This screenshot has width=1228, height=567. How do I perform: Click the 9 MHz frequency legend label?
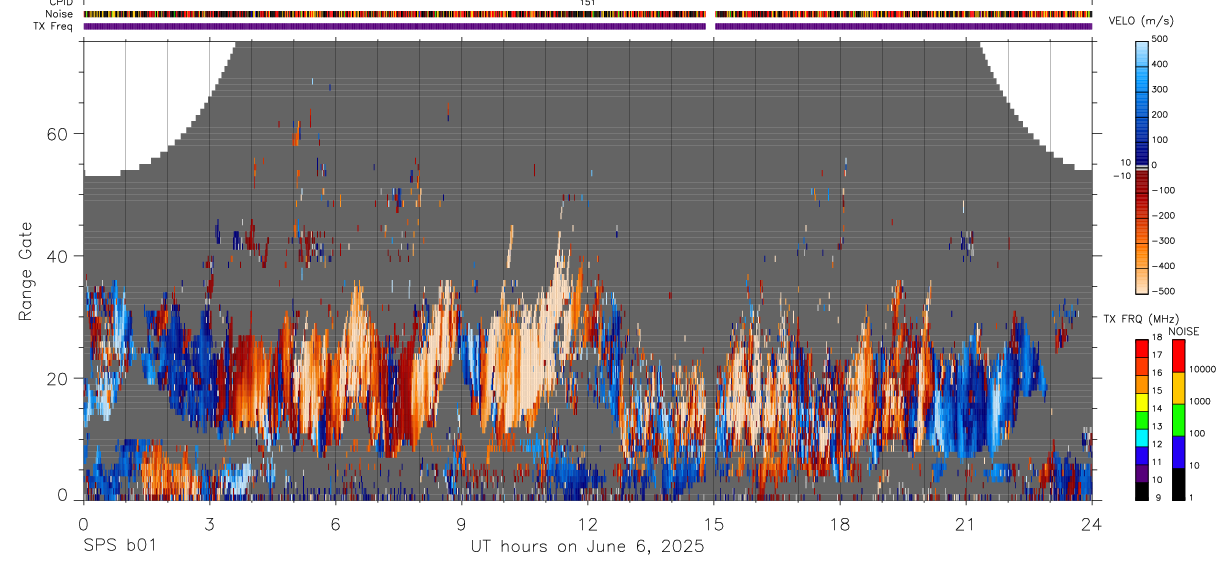click(1158, 497)
